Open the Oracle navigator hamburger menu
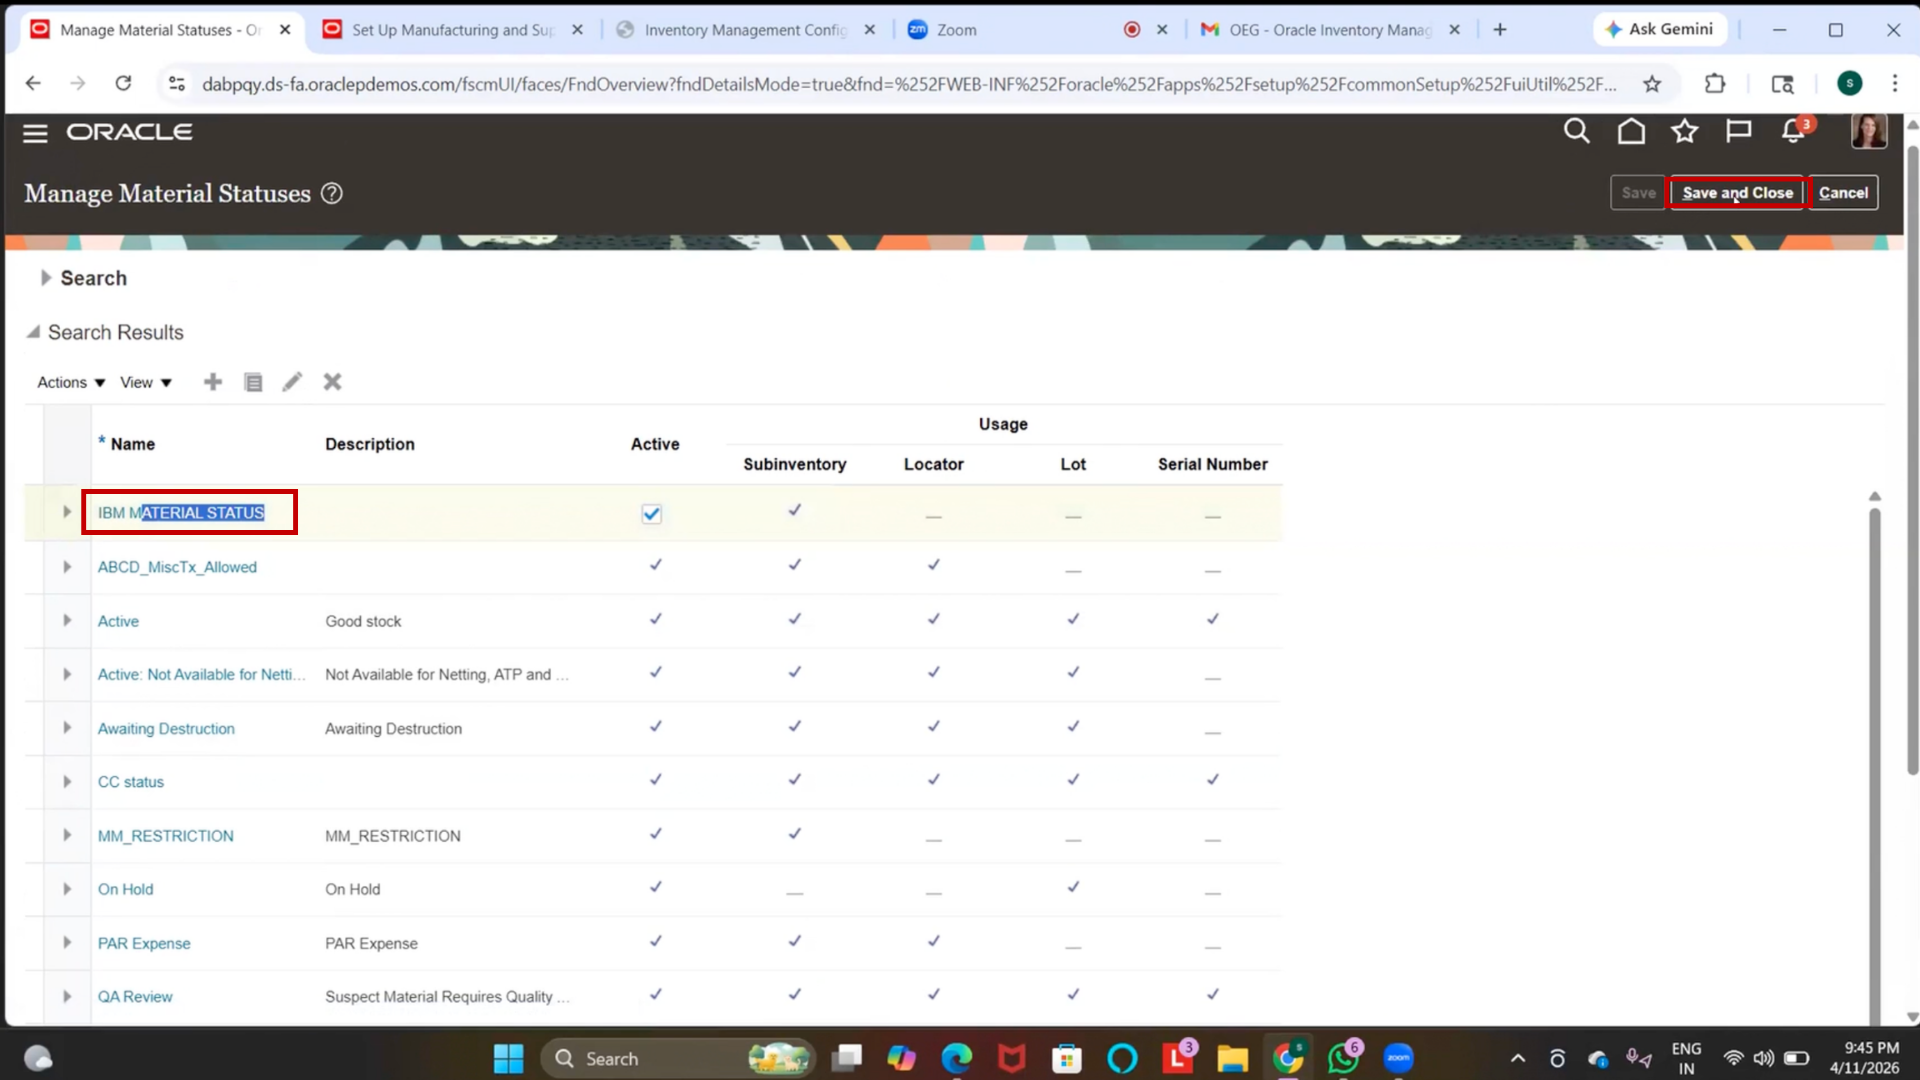The image size is (1920, 1080). click(35, 133)
